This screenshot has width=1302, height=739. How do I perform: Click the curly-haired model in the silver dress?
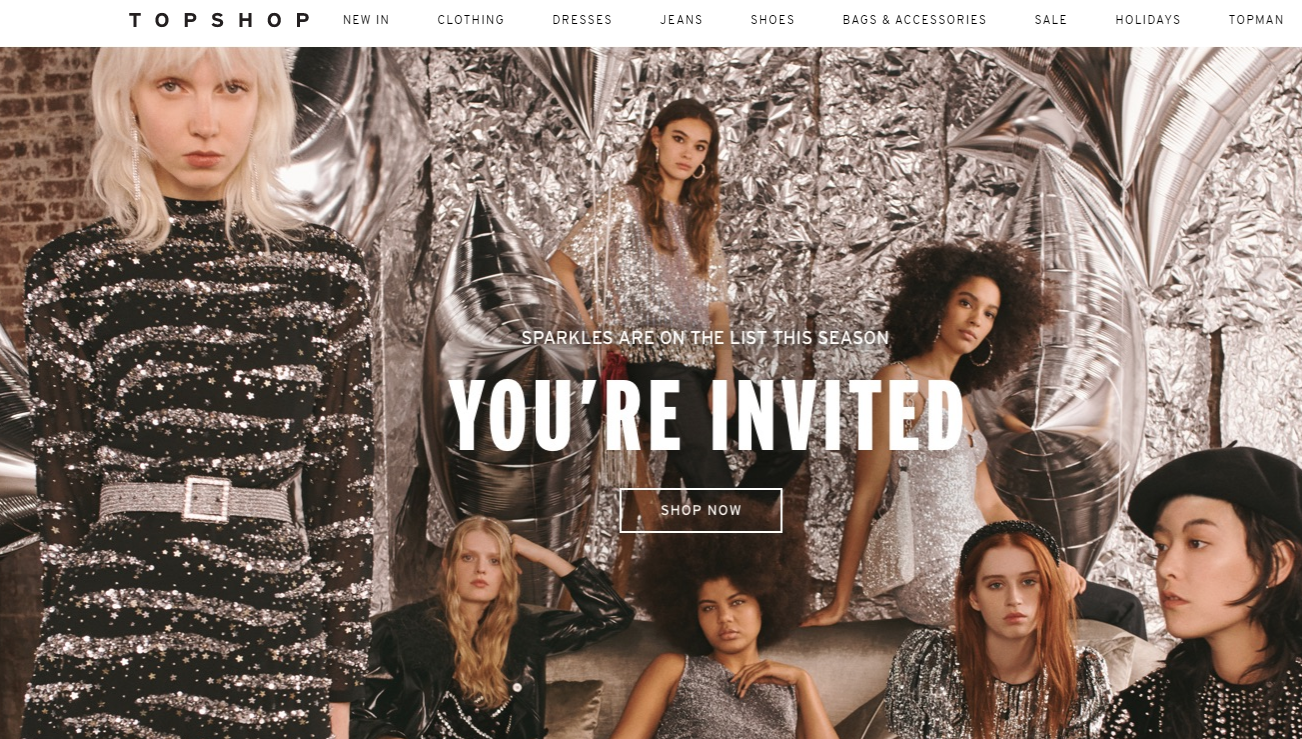(x=940, y=430)
